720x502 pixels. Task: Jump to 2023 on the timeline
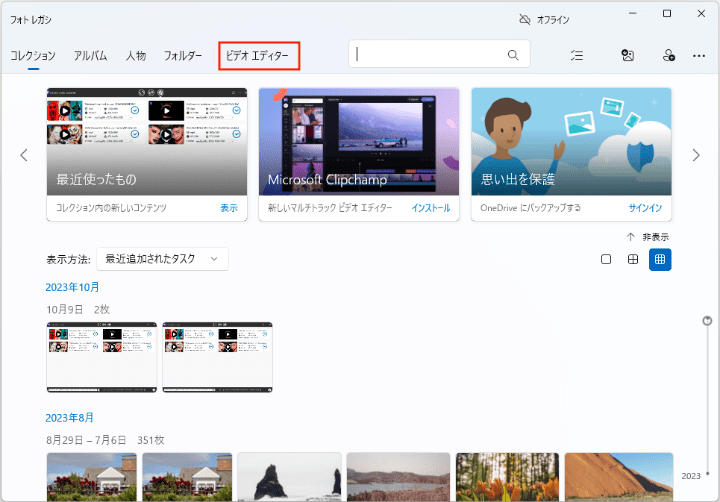(x=691, y=476)
